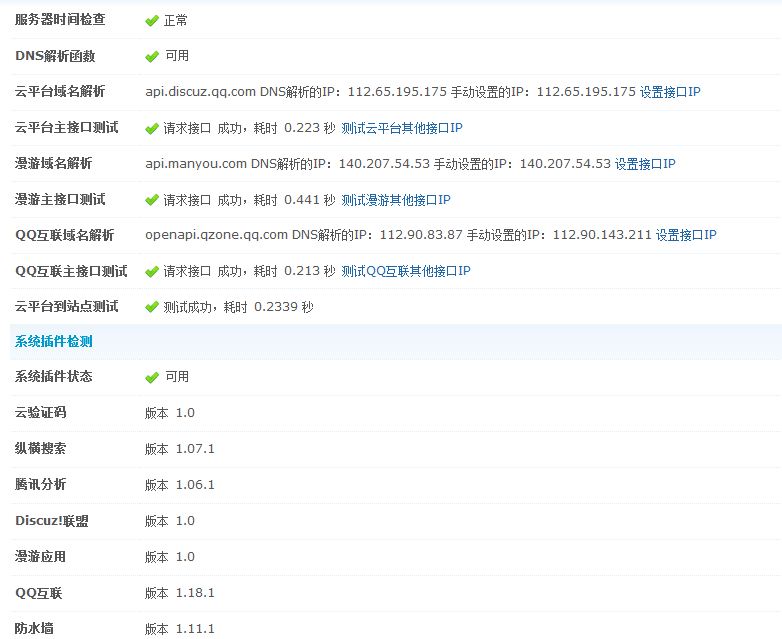Image resolution: width=782 pixels, height=639 pixels.
Task: Click the 纵横搜索 plugin name
Action: (x=40, y=448)
